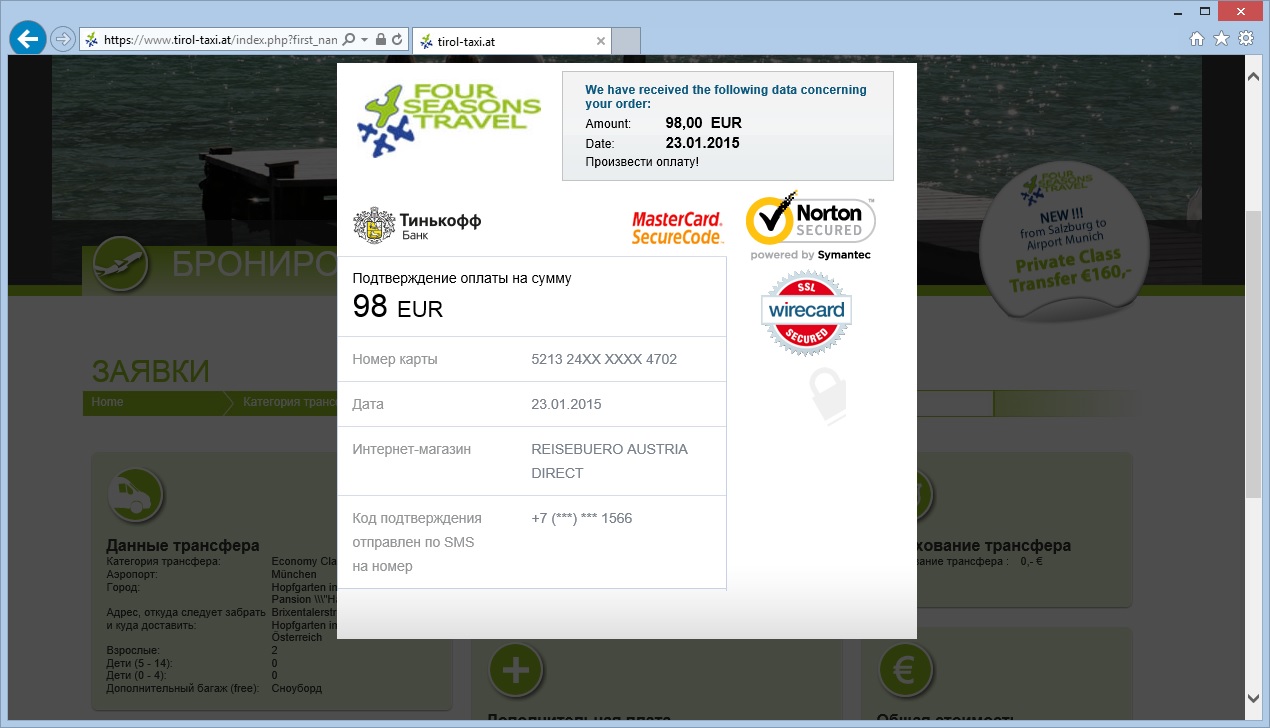Image resolution: width=1270 pixels, height=728 pixels.
Task: Click the Данные трансфера heading
Action: tap(183, 546)
